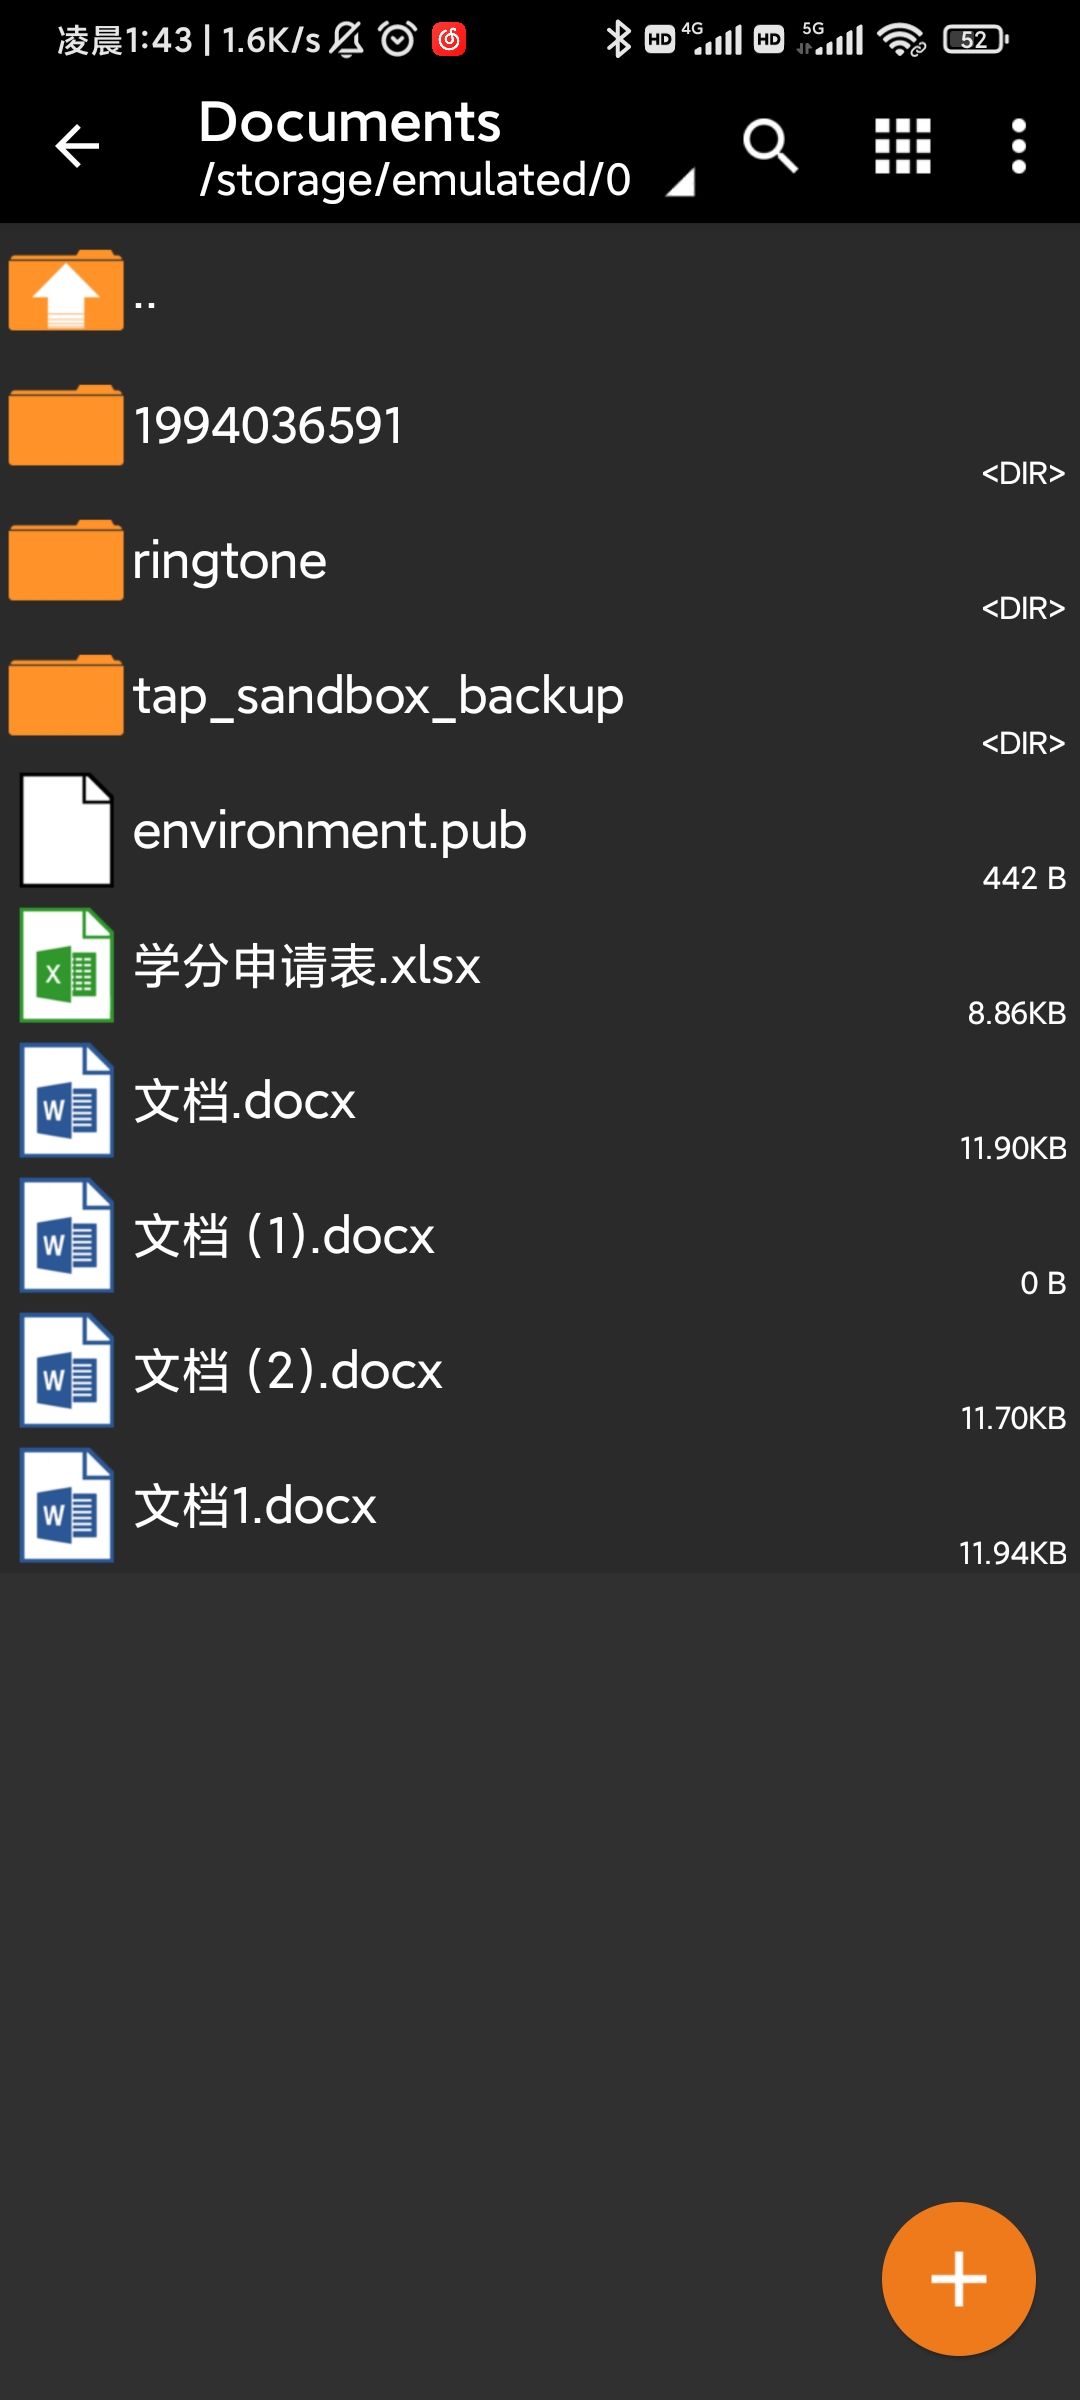Open the three-dot overflow menu
1080x2400 pixels.
tap(1019, 147)
